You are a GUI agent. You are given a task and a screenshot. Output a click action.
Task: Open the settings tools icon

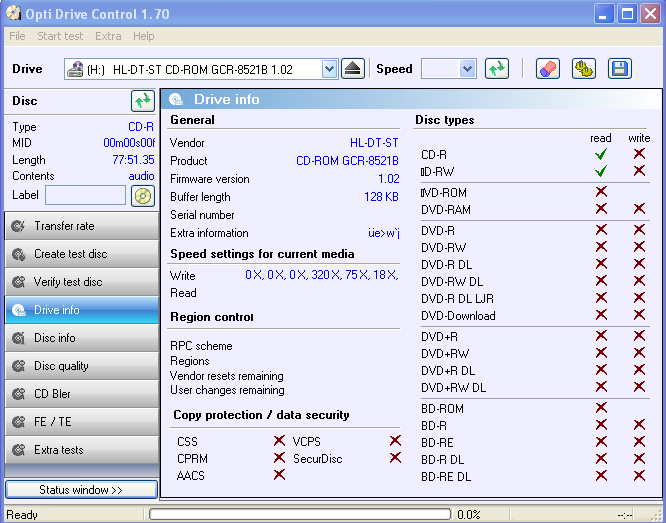click(x=584, y=69)
